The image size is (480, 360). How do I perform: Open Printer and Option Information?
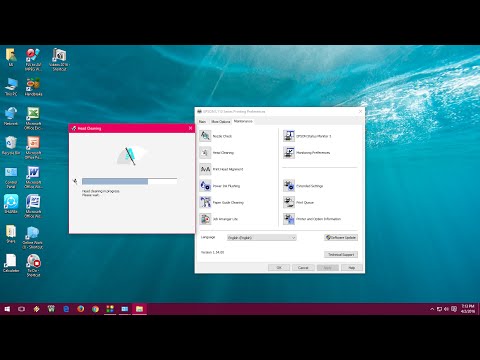point(289,219)
